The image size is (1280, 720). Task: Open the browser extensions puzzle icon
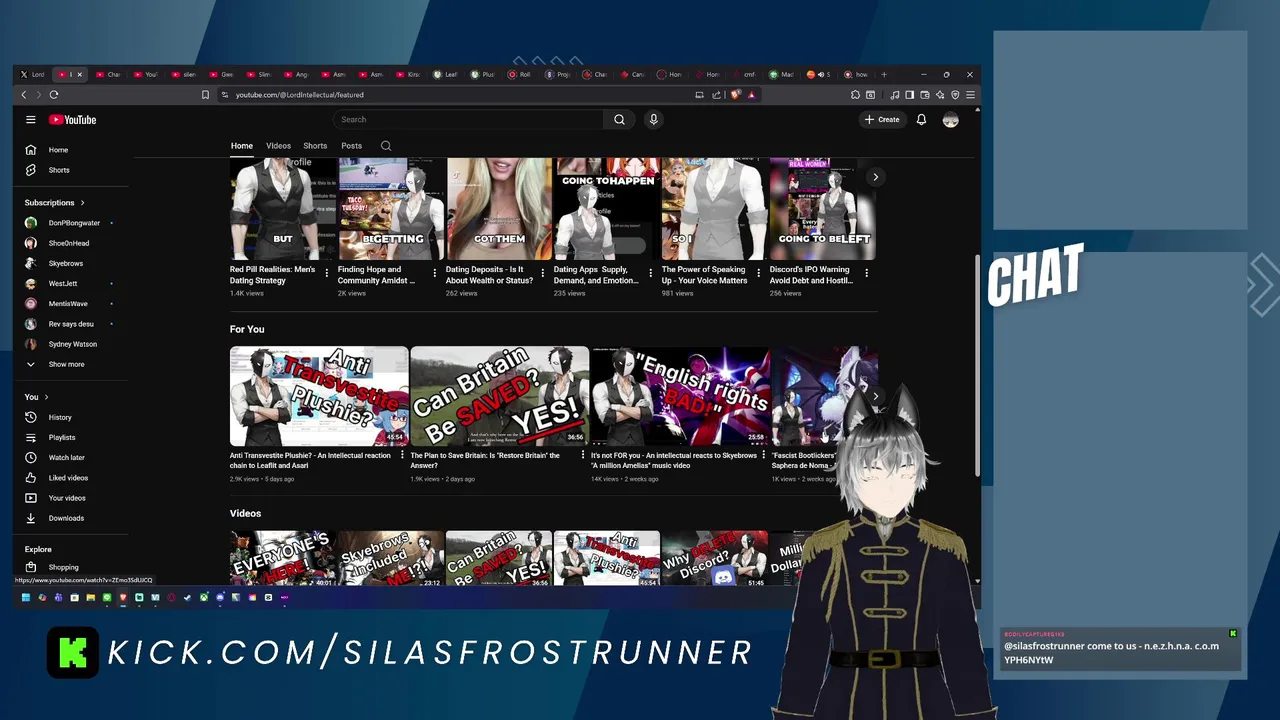click(855, 95)
